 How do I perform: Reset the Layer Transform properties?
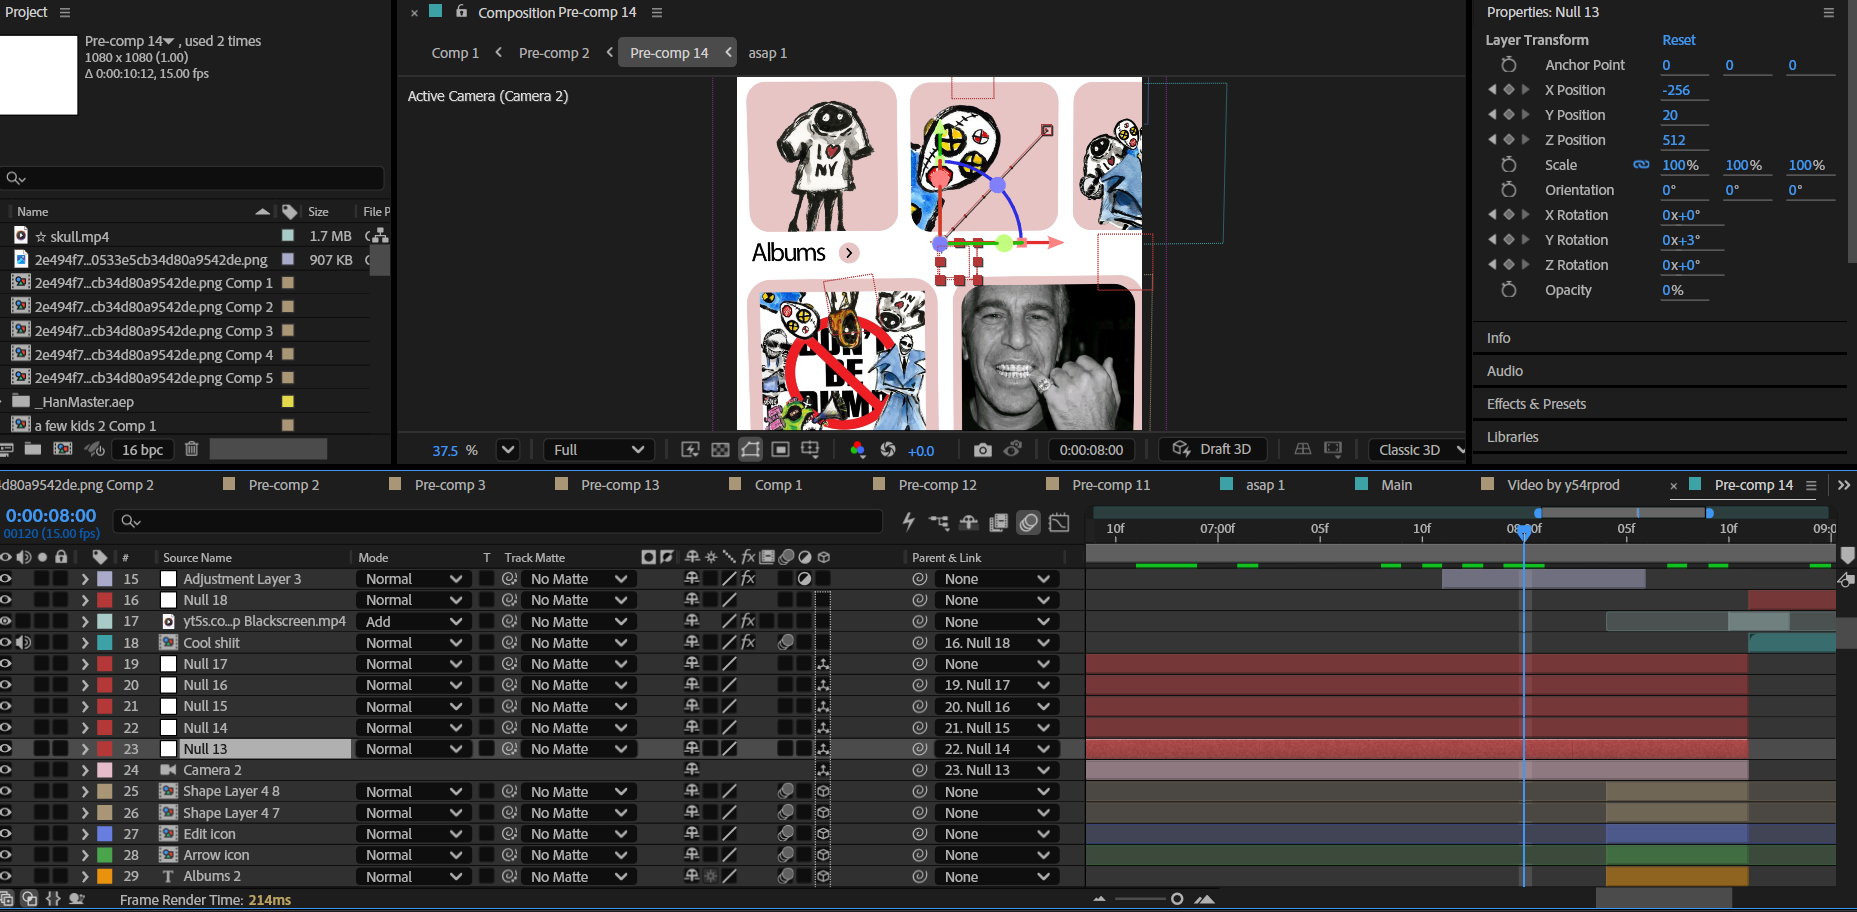click(1678, 40)
